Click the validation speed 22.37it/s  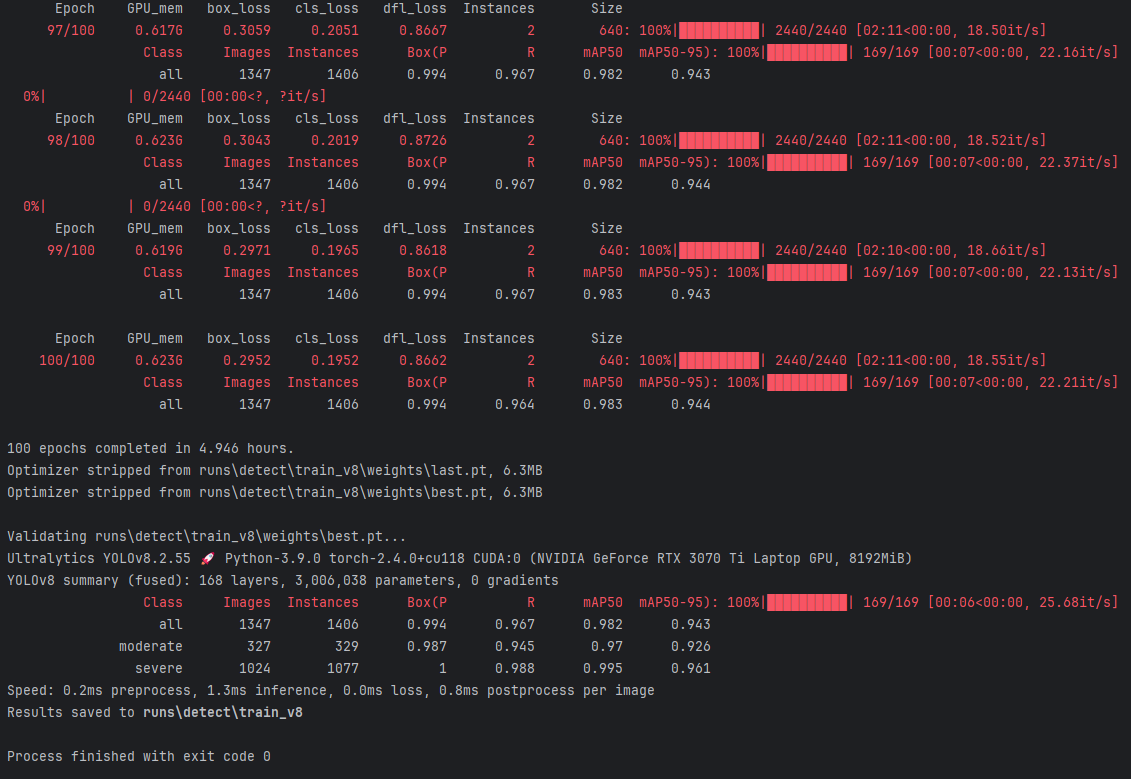click(x=1075, y=162)
